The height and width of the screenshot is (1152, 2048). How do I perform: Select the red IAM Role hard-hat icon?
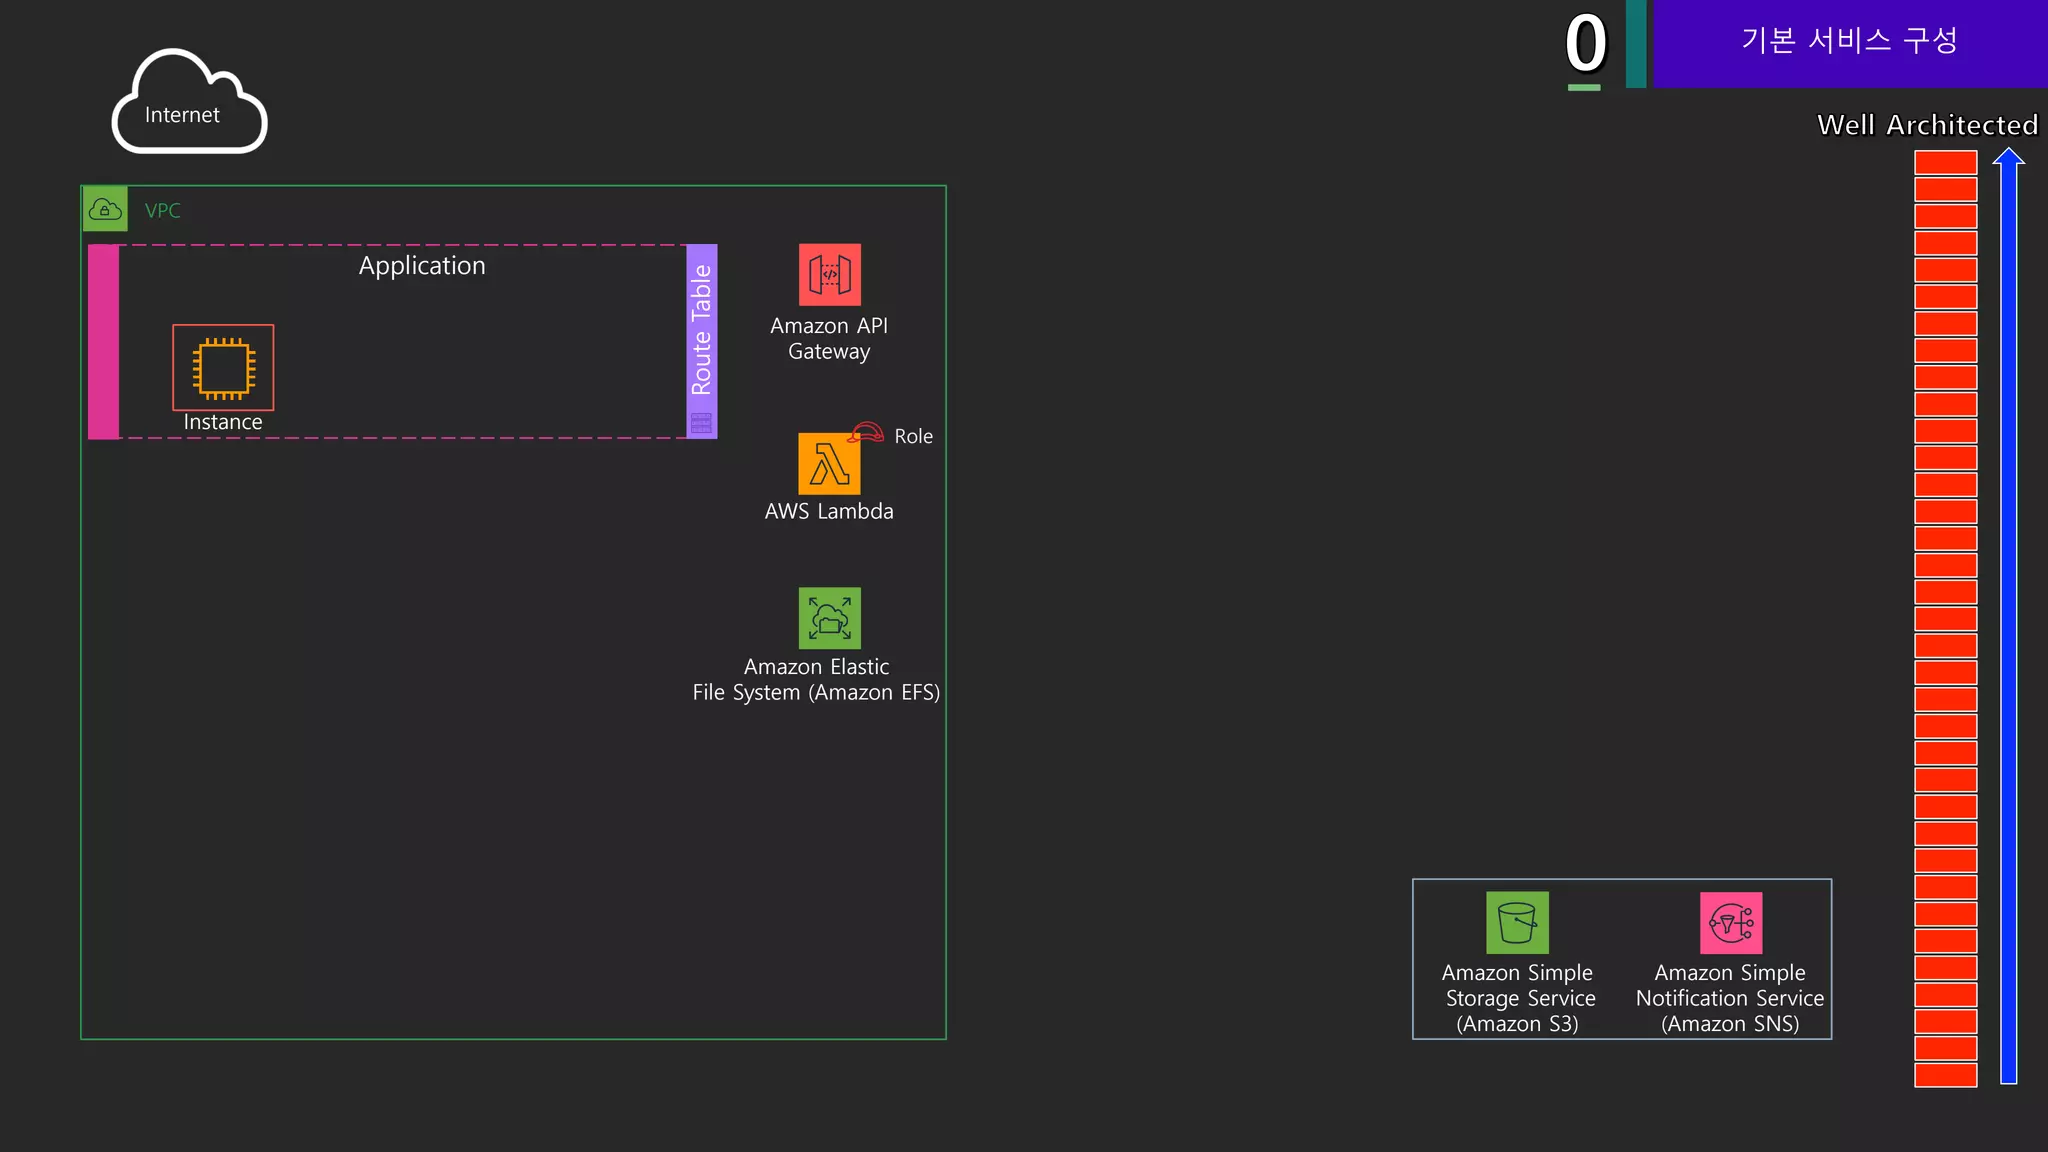click(867, 433)
